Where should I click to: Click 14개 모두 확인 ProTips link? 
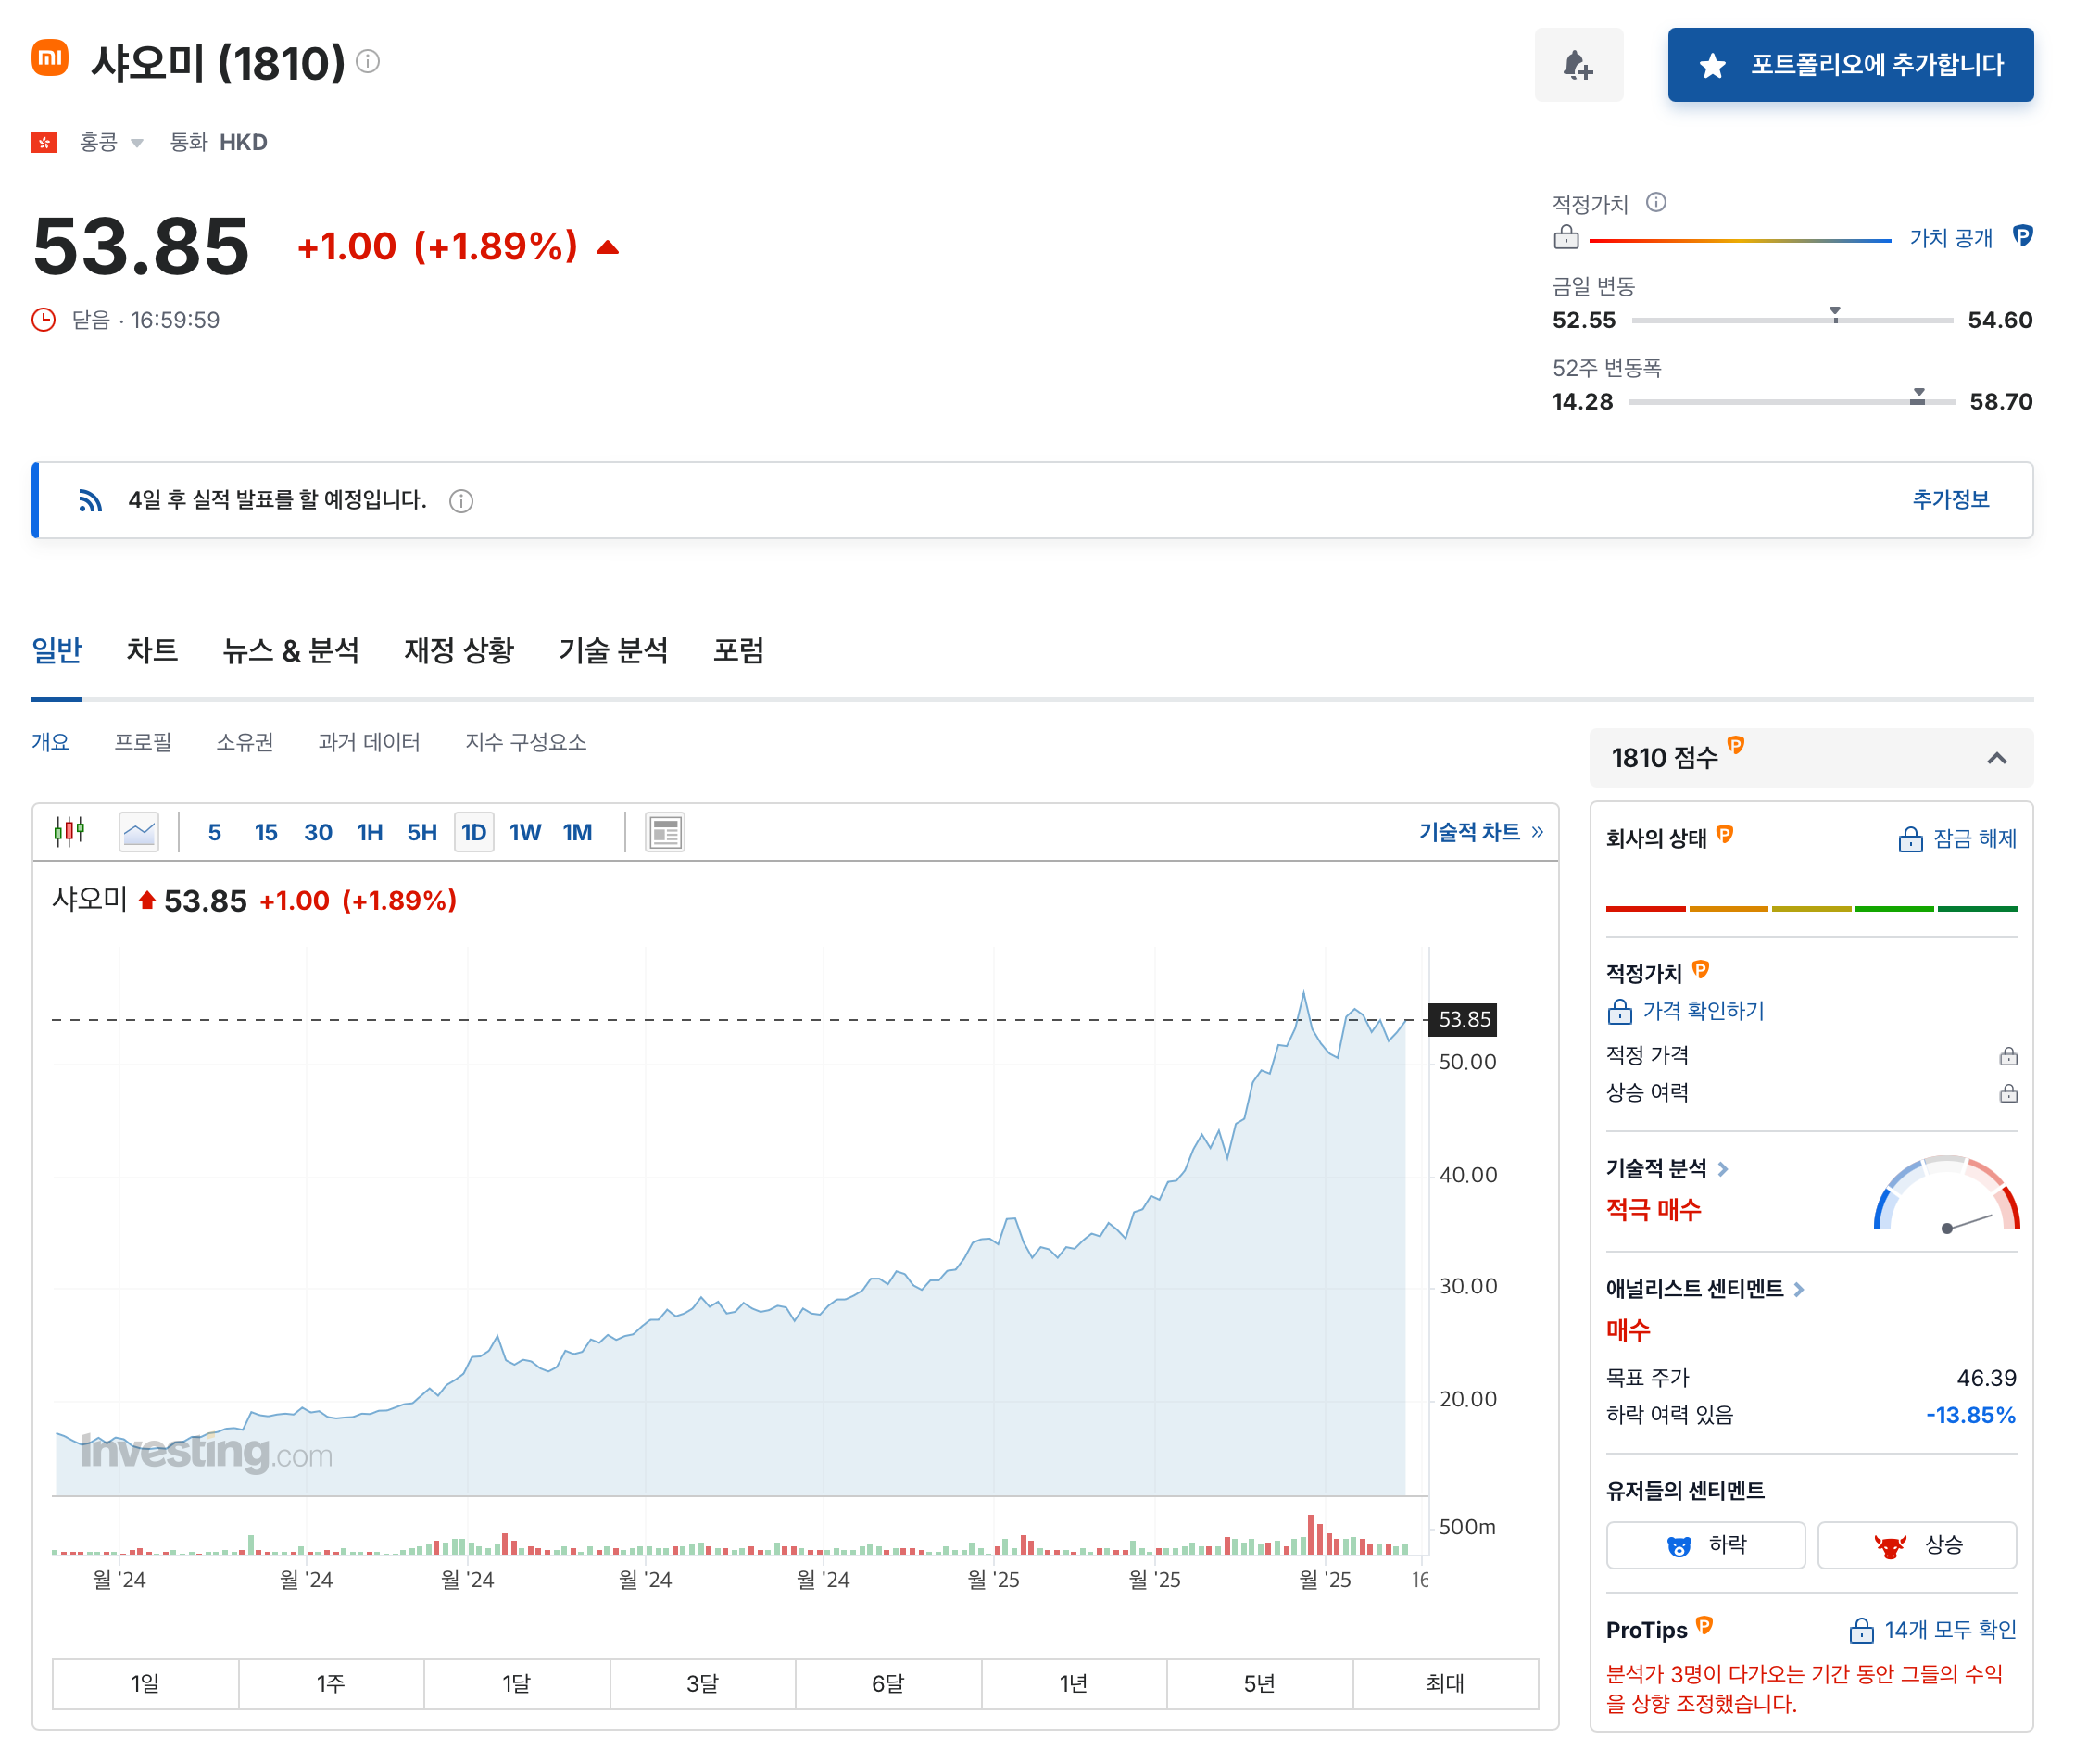1932,1630
